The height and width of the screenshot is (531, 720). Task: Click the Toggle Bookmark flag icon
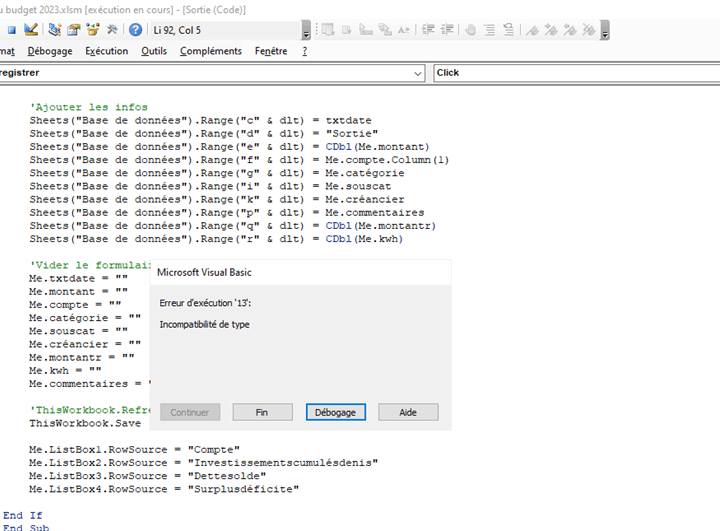click(532, 30)
